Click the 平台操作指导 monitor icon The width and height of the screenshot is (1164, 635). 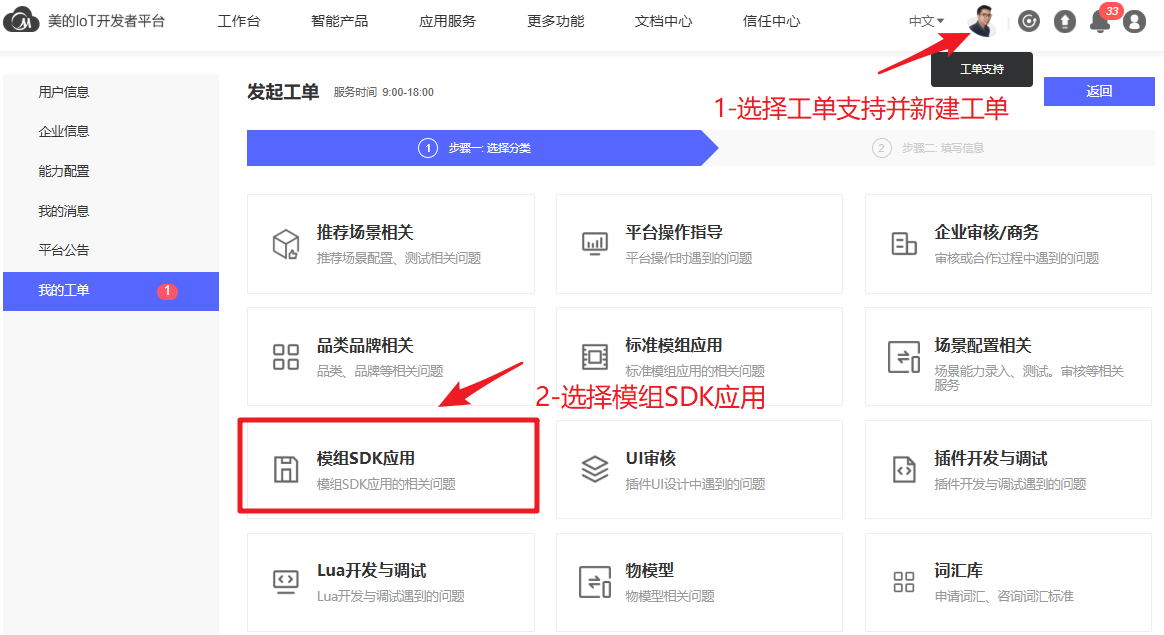pyautogui.click(x=595, y=244)
